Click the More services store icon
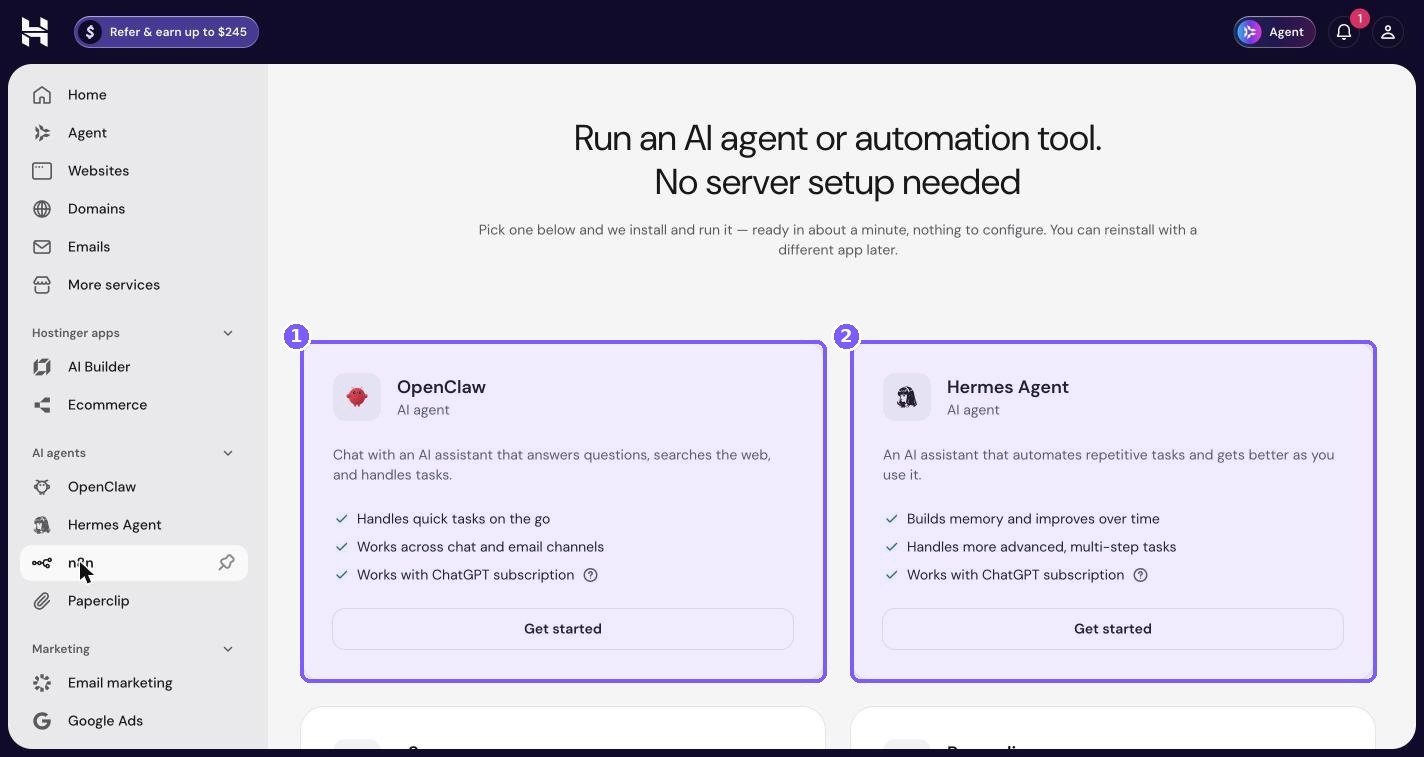The height and width of the screenshot is (757, 1424). pyautogui.click(x=42, y=285)
